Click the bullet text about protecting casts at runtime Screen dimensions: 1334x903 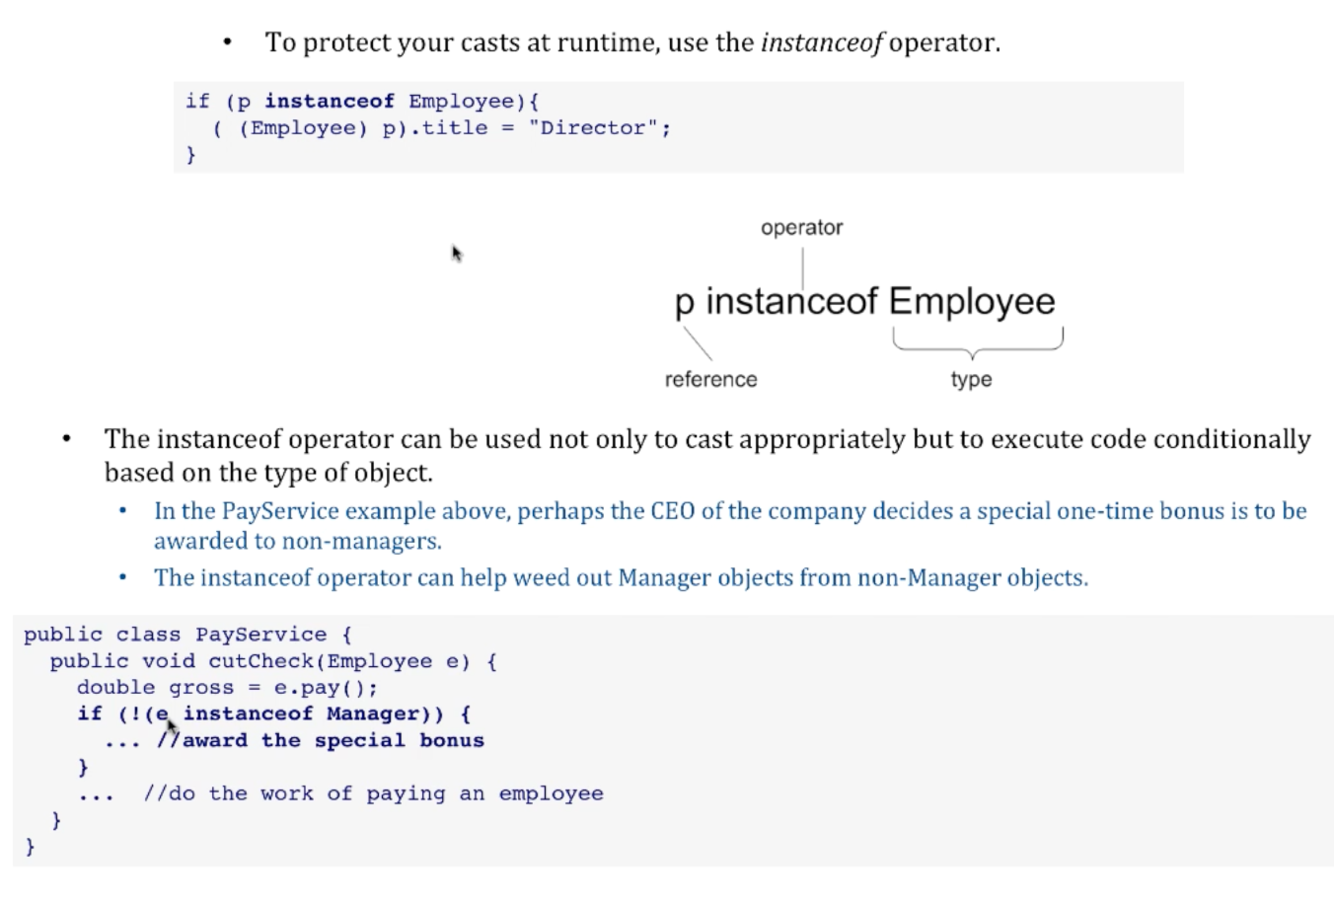click(632, 43)
